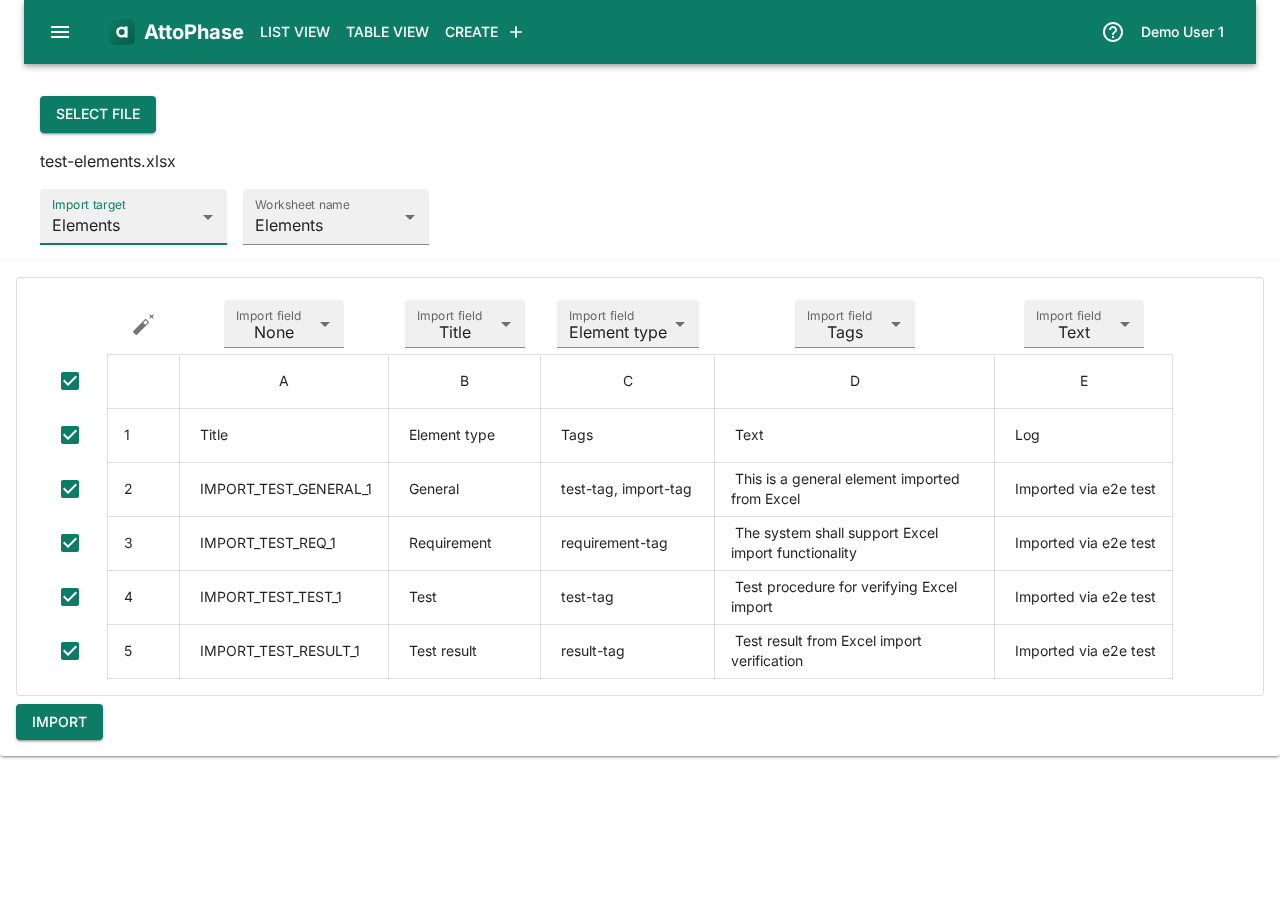
Task: Open the hamburger navigation menu
Action: (x=59, y=31)
